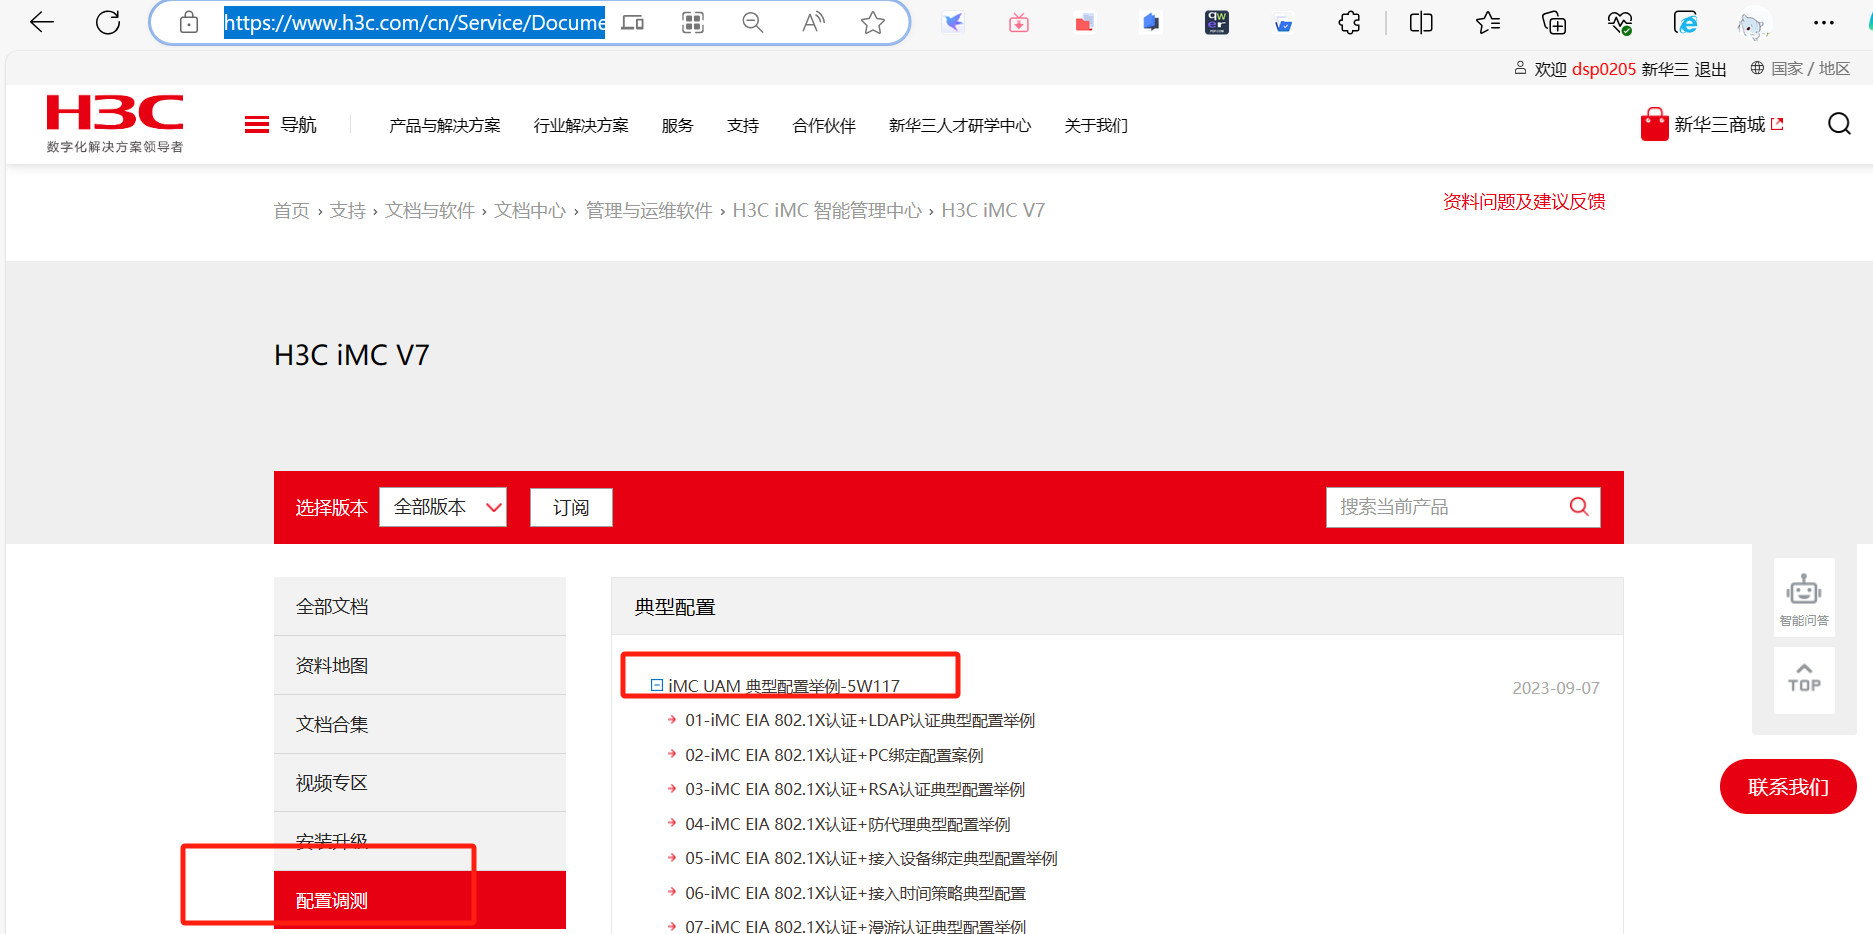Open 资料问题及建议反馈 feedback link

tap(1524, 201)
